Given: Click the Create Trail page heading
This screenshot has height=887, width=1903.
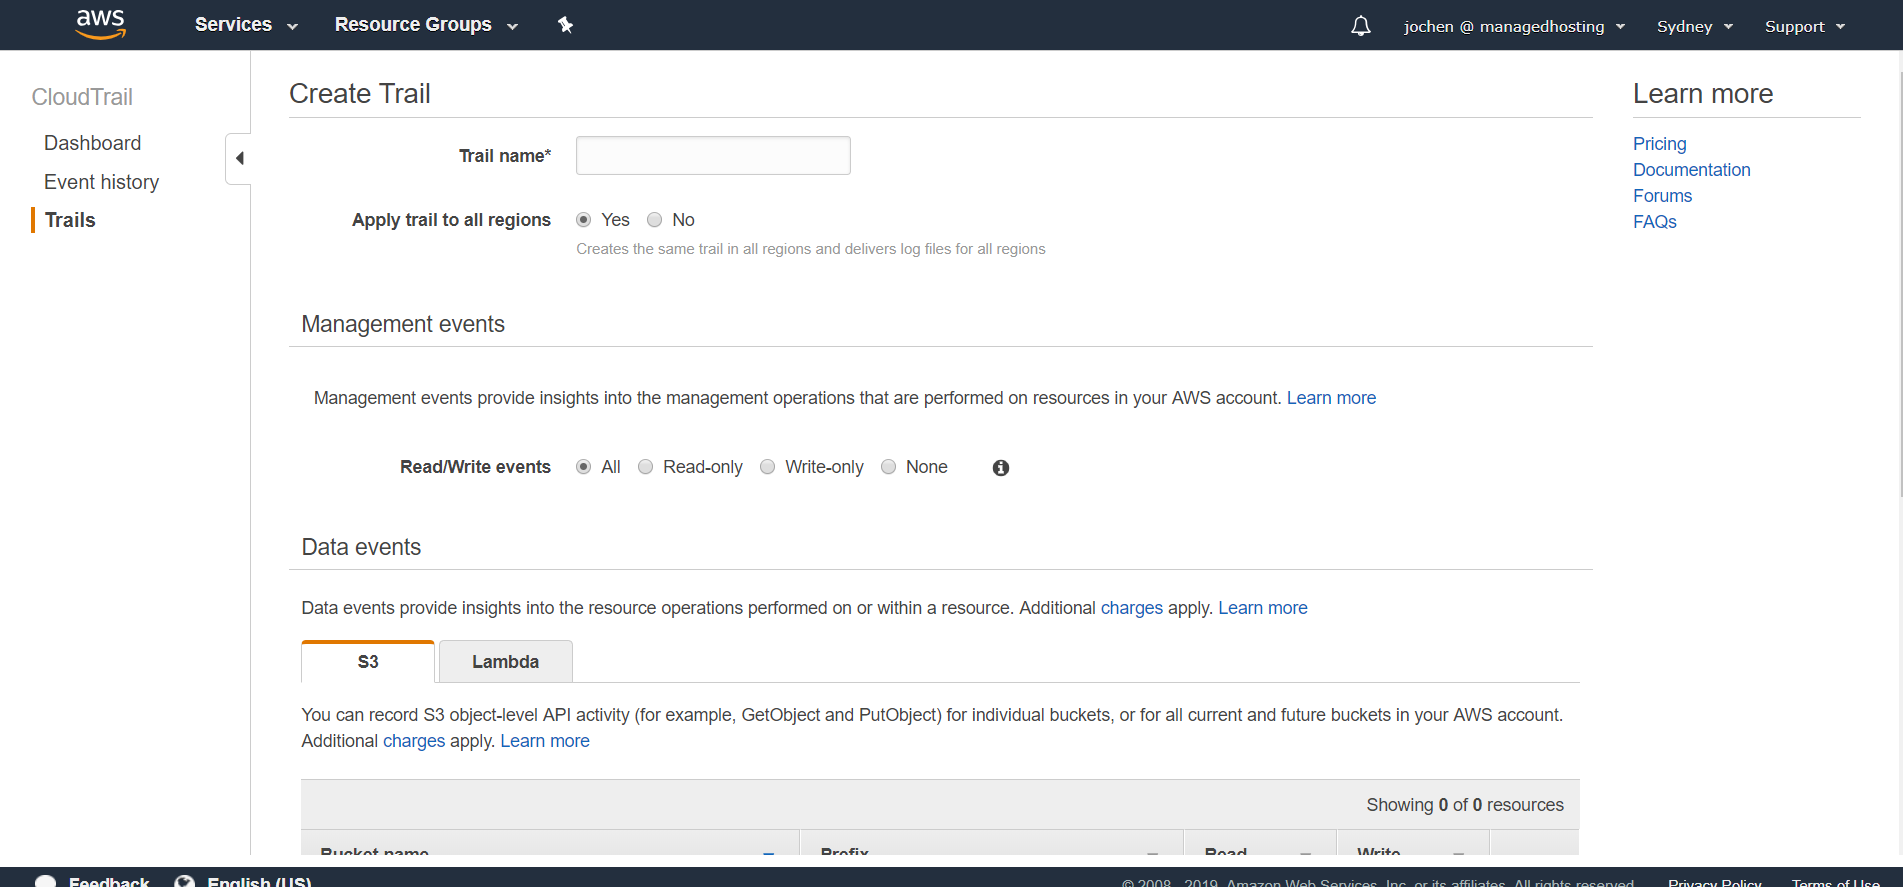Looking at the screenshot, I should (x=360, y=93).
